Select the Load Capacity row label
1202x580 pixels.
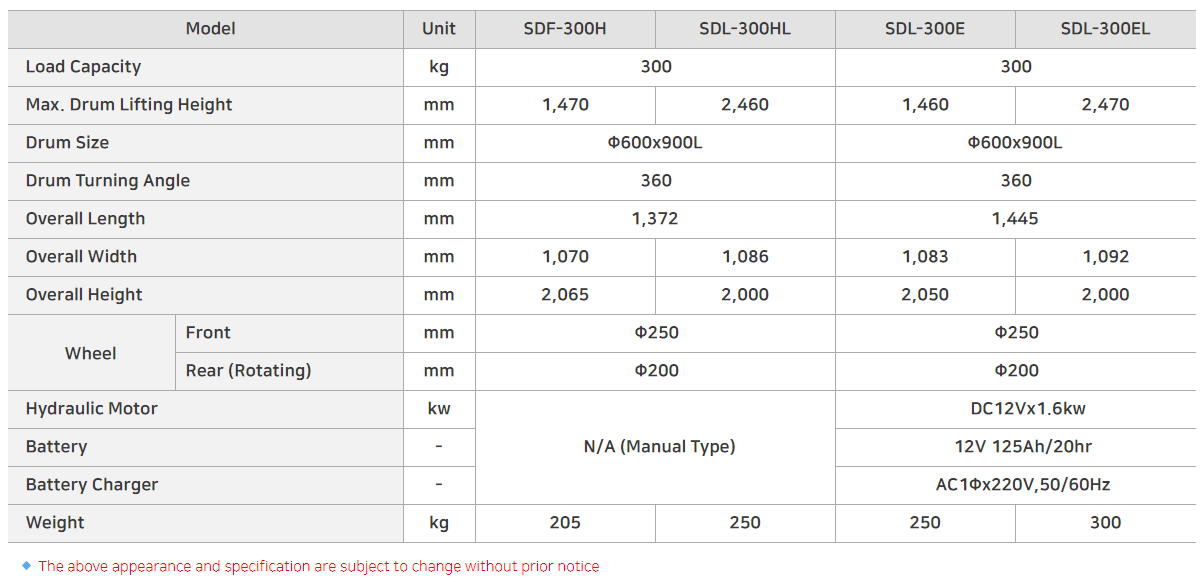pos(84,67)
